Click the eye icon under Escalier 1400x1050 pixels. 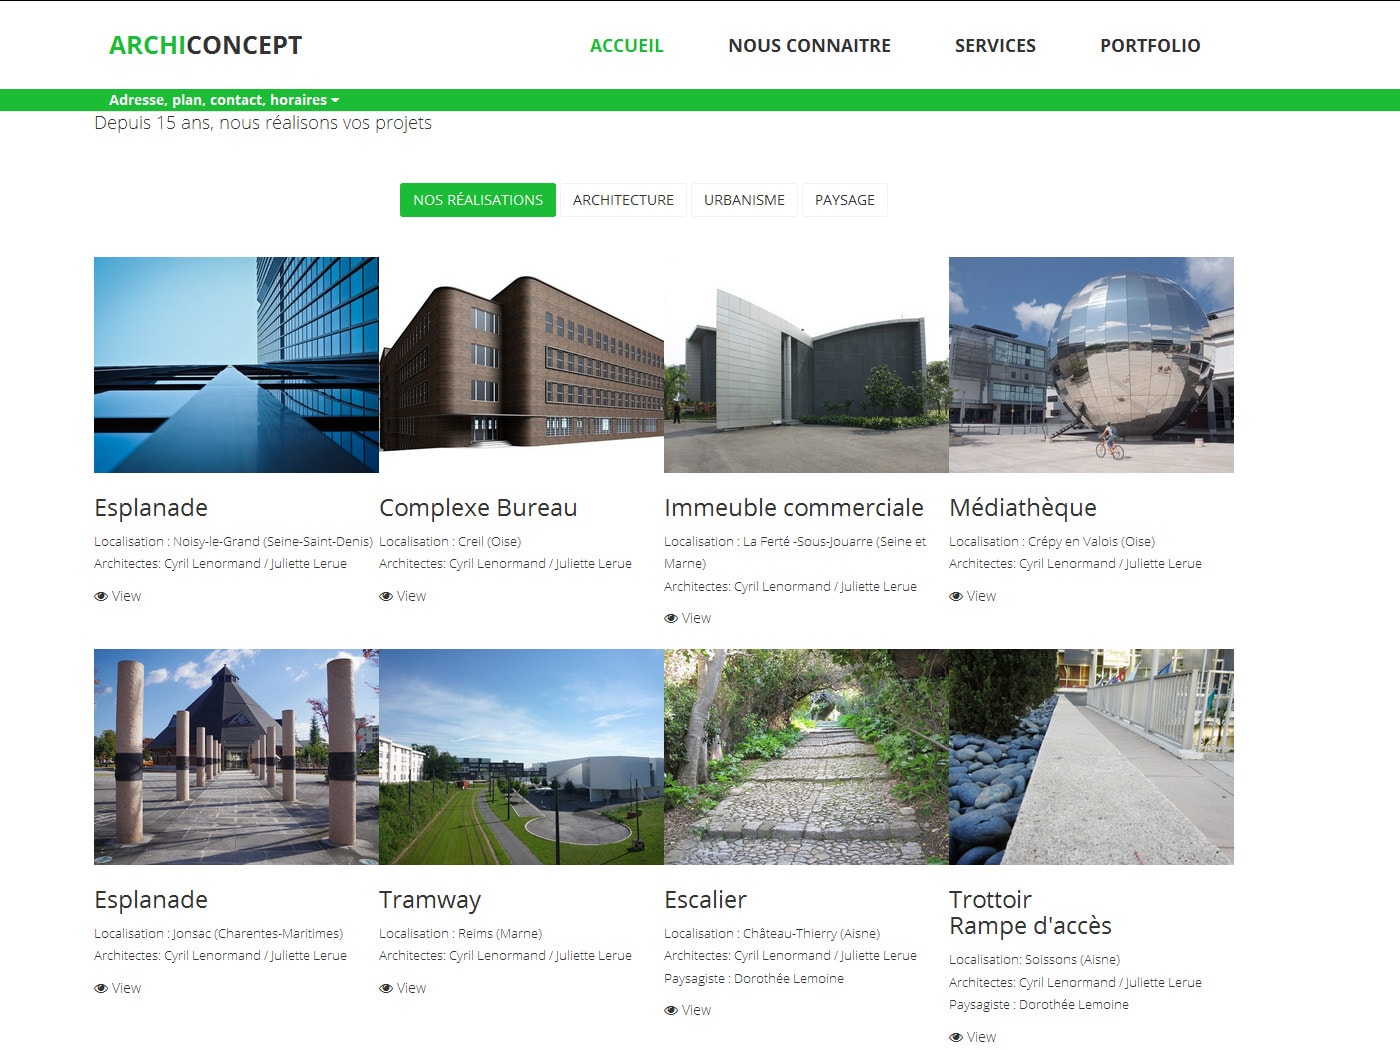[x=671, y=1011]
